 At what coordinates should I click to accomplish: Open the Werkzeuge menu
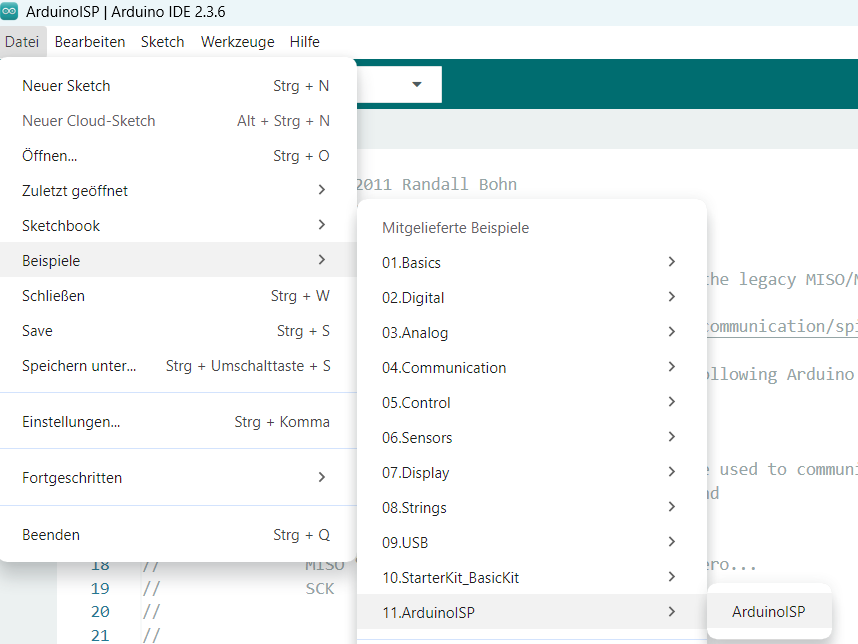pyautogui.click(x=237, y=42)
